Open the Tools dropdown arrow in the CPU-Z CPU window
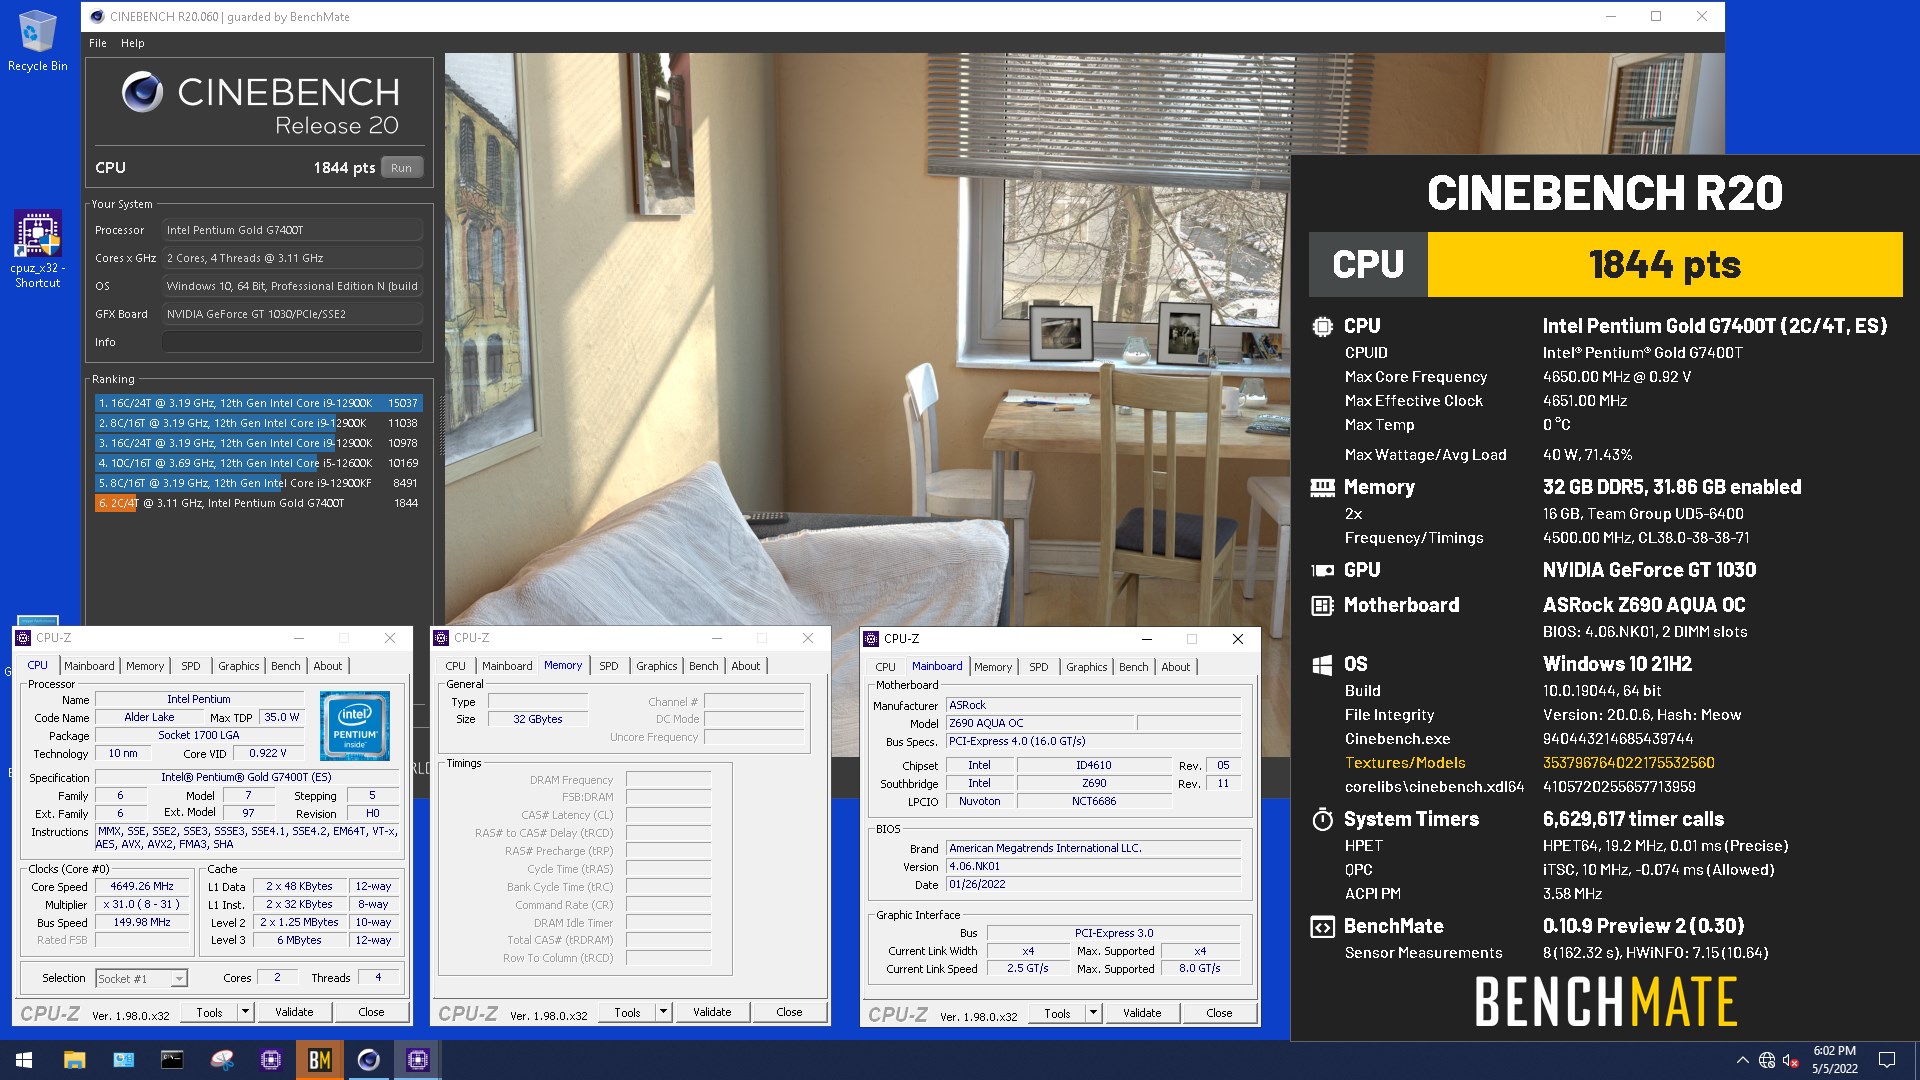This screenshot has height=1080, width=1920. [x=245, y=1012]
